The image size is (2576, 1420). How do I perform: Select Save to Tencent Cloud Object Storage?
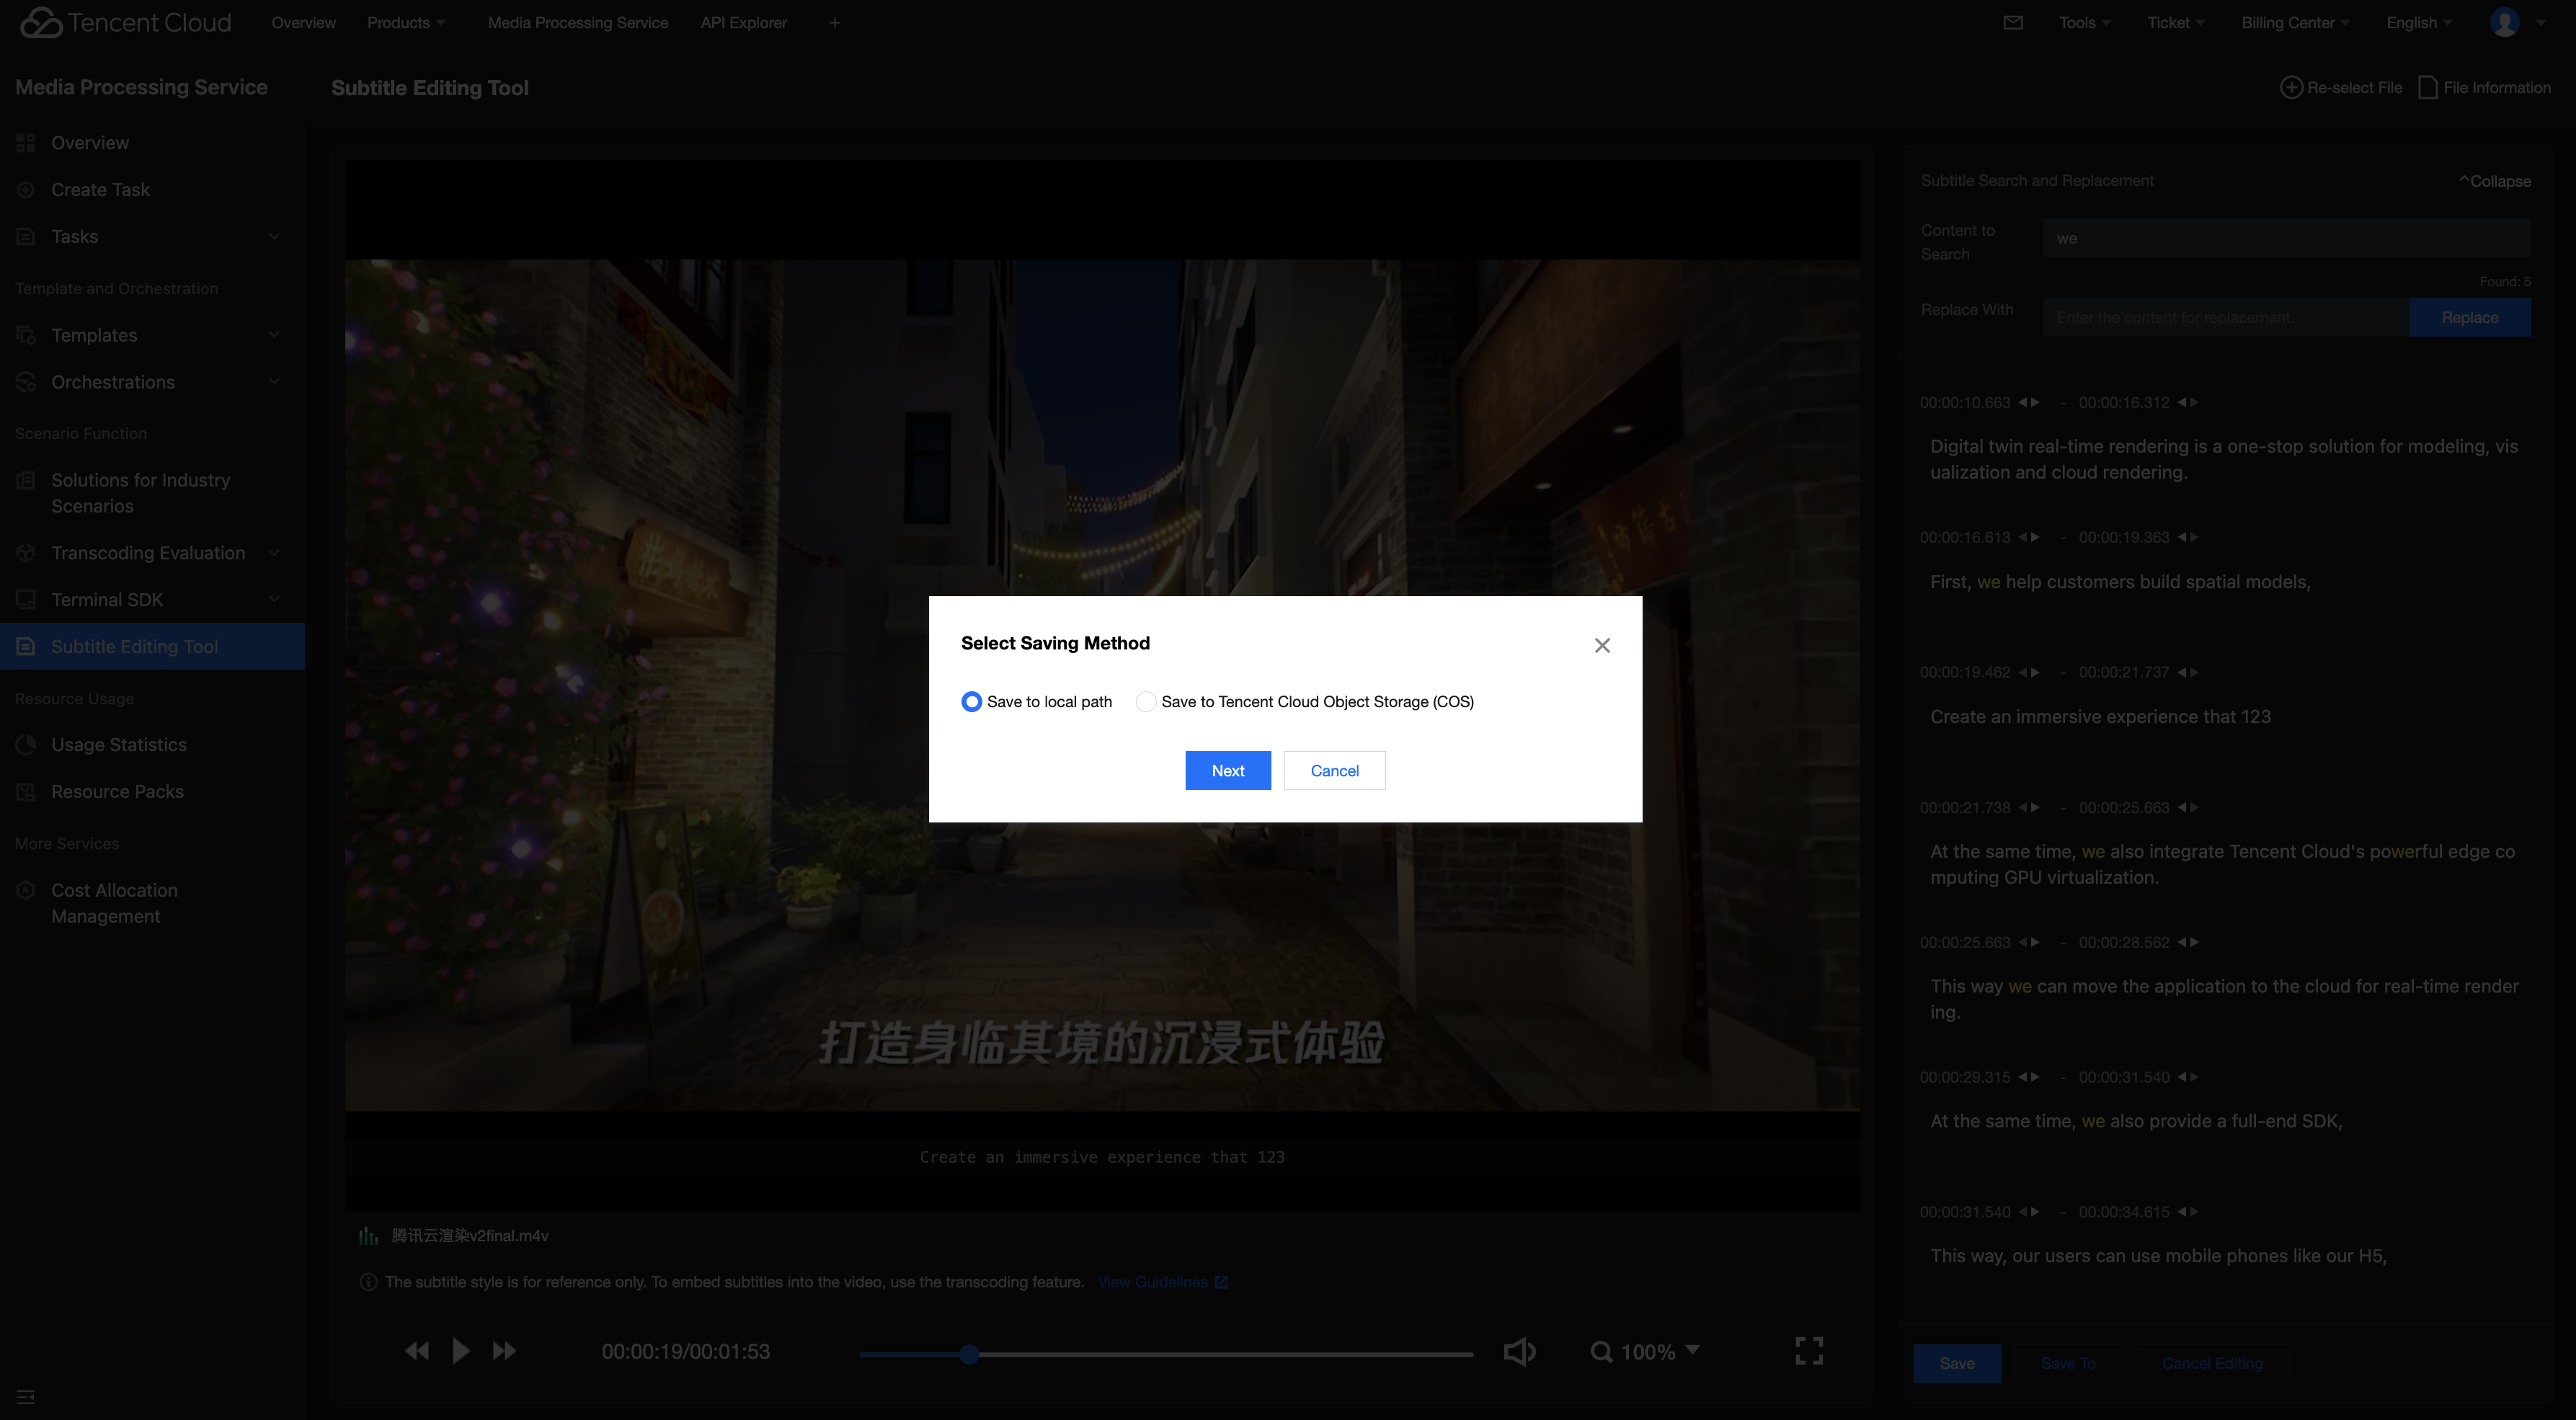point(1146,701)
